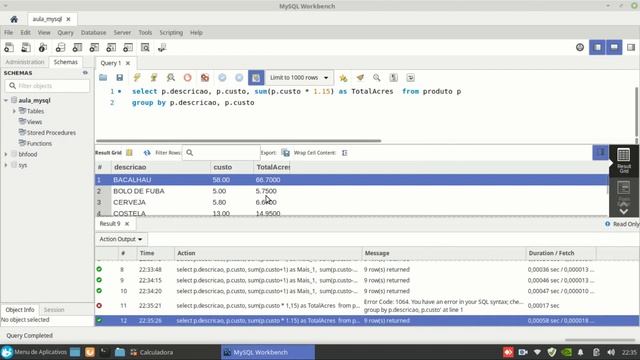Image resolution: width=640 pixels, height=360 pixels.
Task: Select Result Grid view in side panel
Action: (x=624, y=160)
